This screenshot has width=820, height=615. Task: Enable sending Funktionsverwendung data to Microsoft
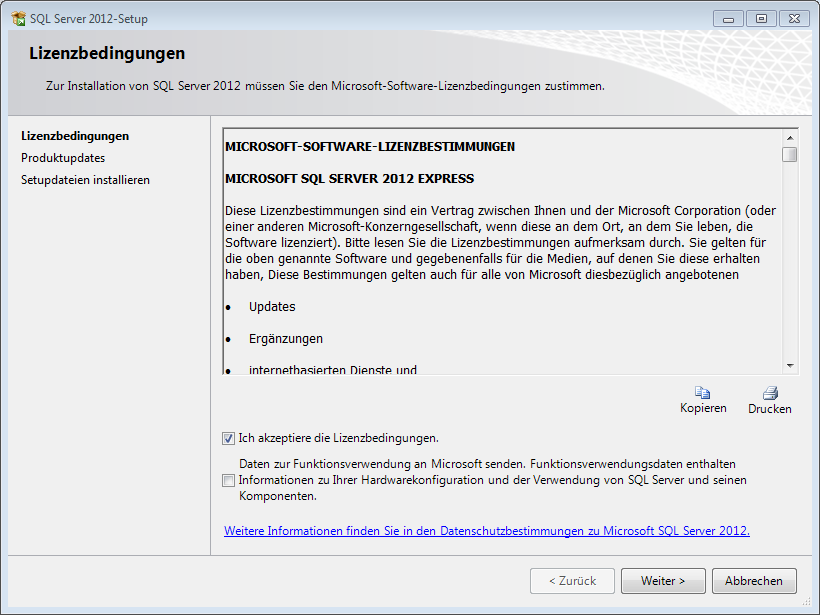coord(229,480)
